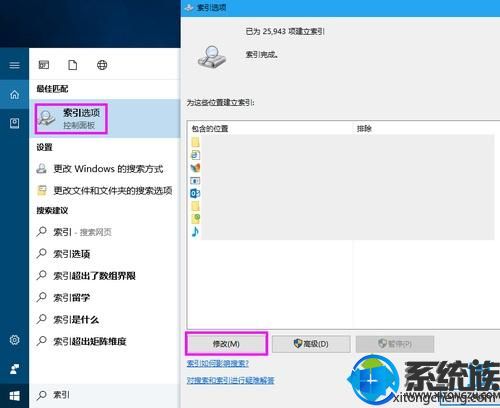The image size is (500, 408).
Task: Open 更改文件和文件夹的搜索选项 setting
Action: coord(104,191)
